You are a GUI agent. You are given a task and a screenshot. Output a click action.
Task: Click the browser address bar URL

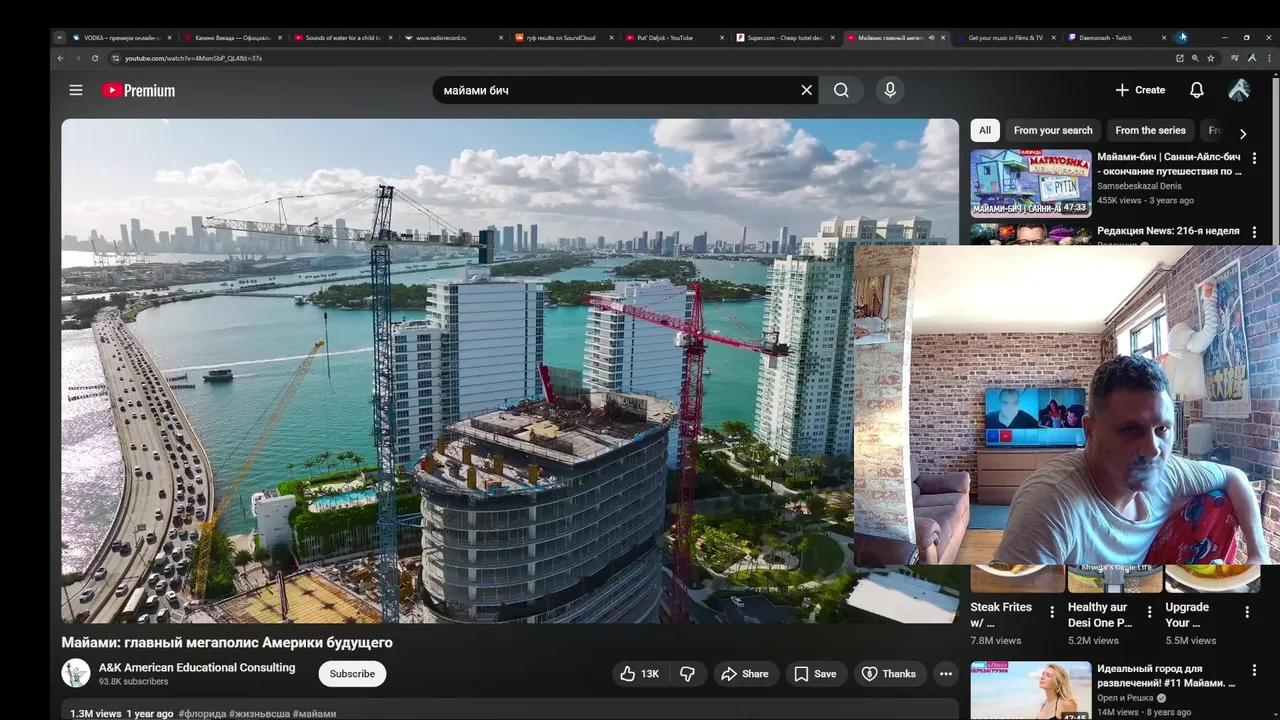point(193,58)
